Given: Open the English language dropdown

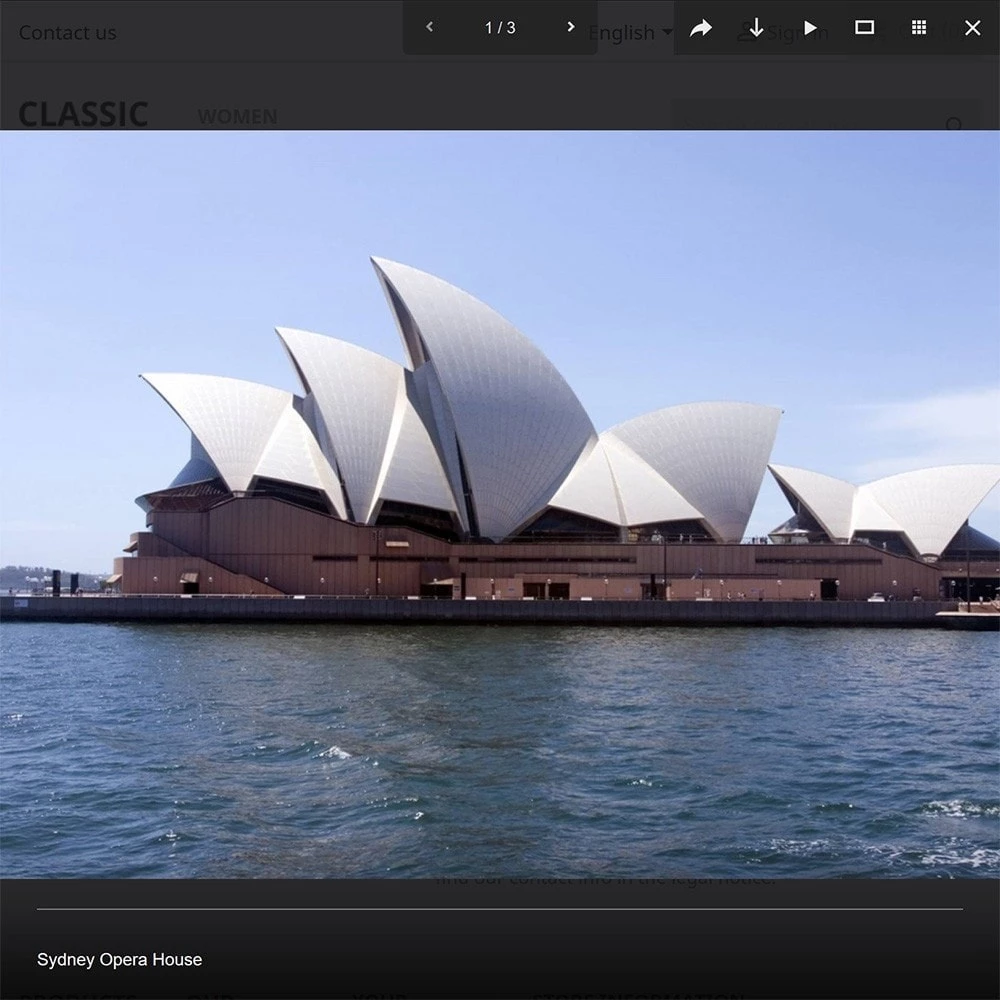Looking at the screenshot, I should click(629, 33).
